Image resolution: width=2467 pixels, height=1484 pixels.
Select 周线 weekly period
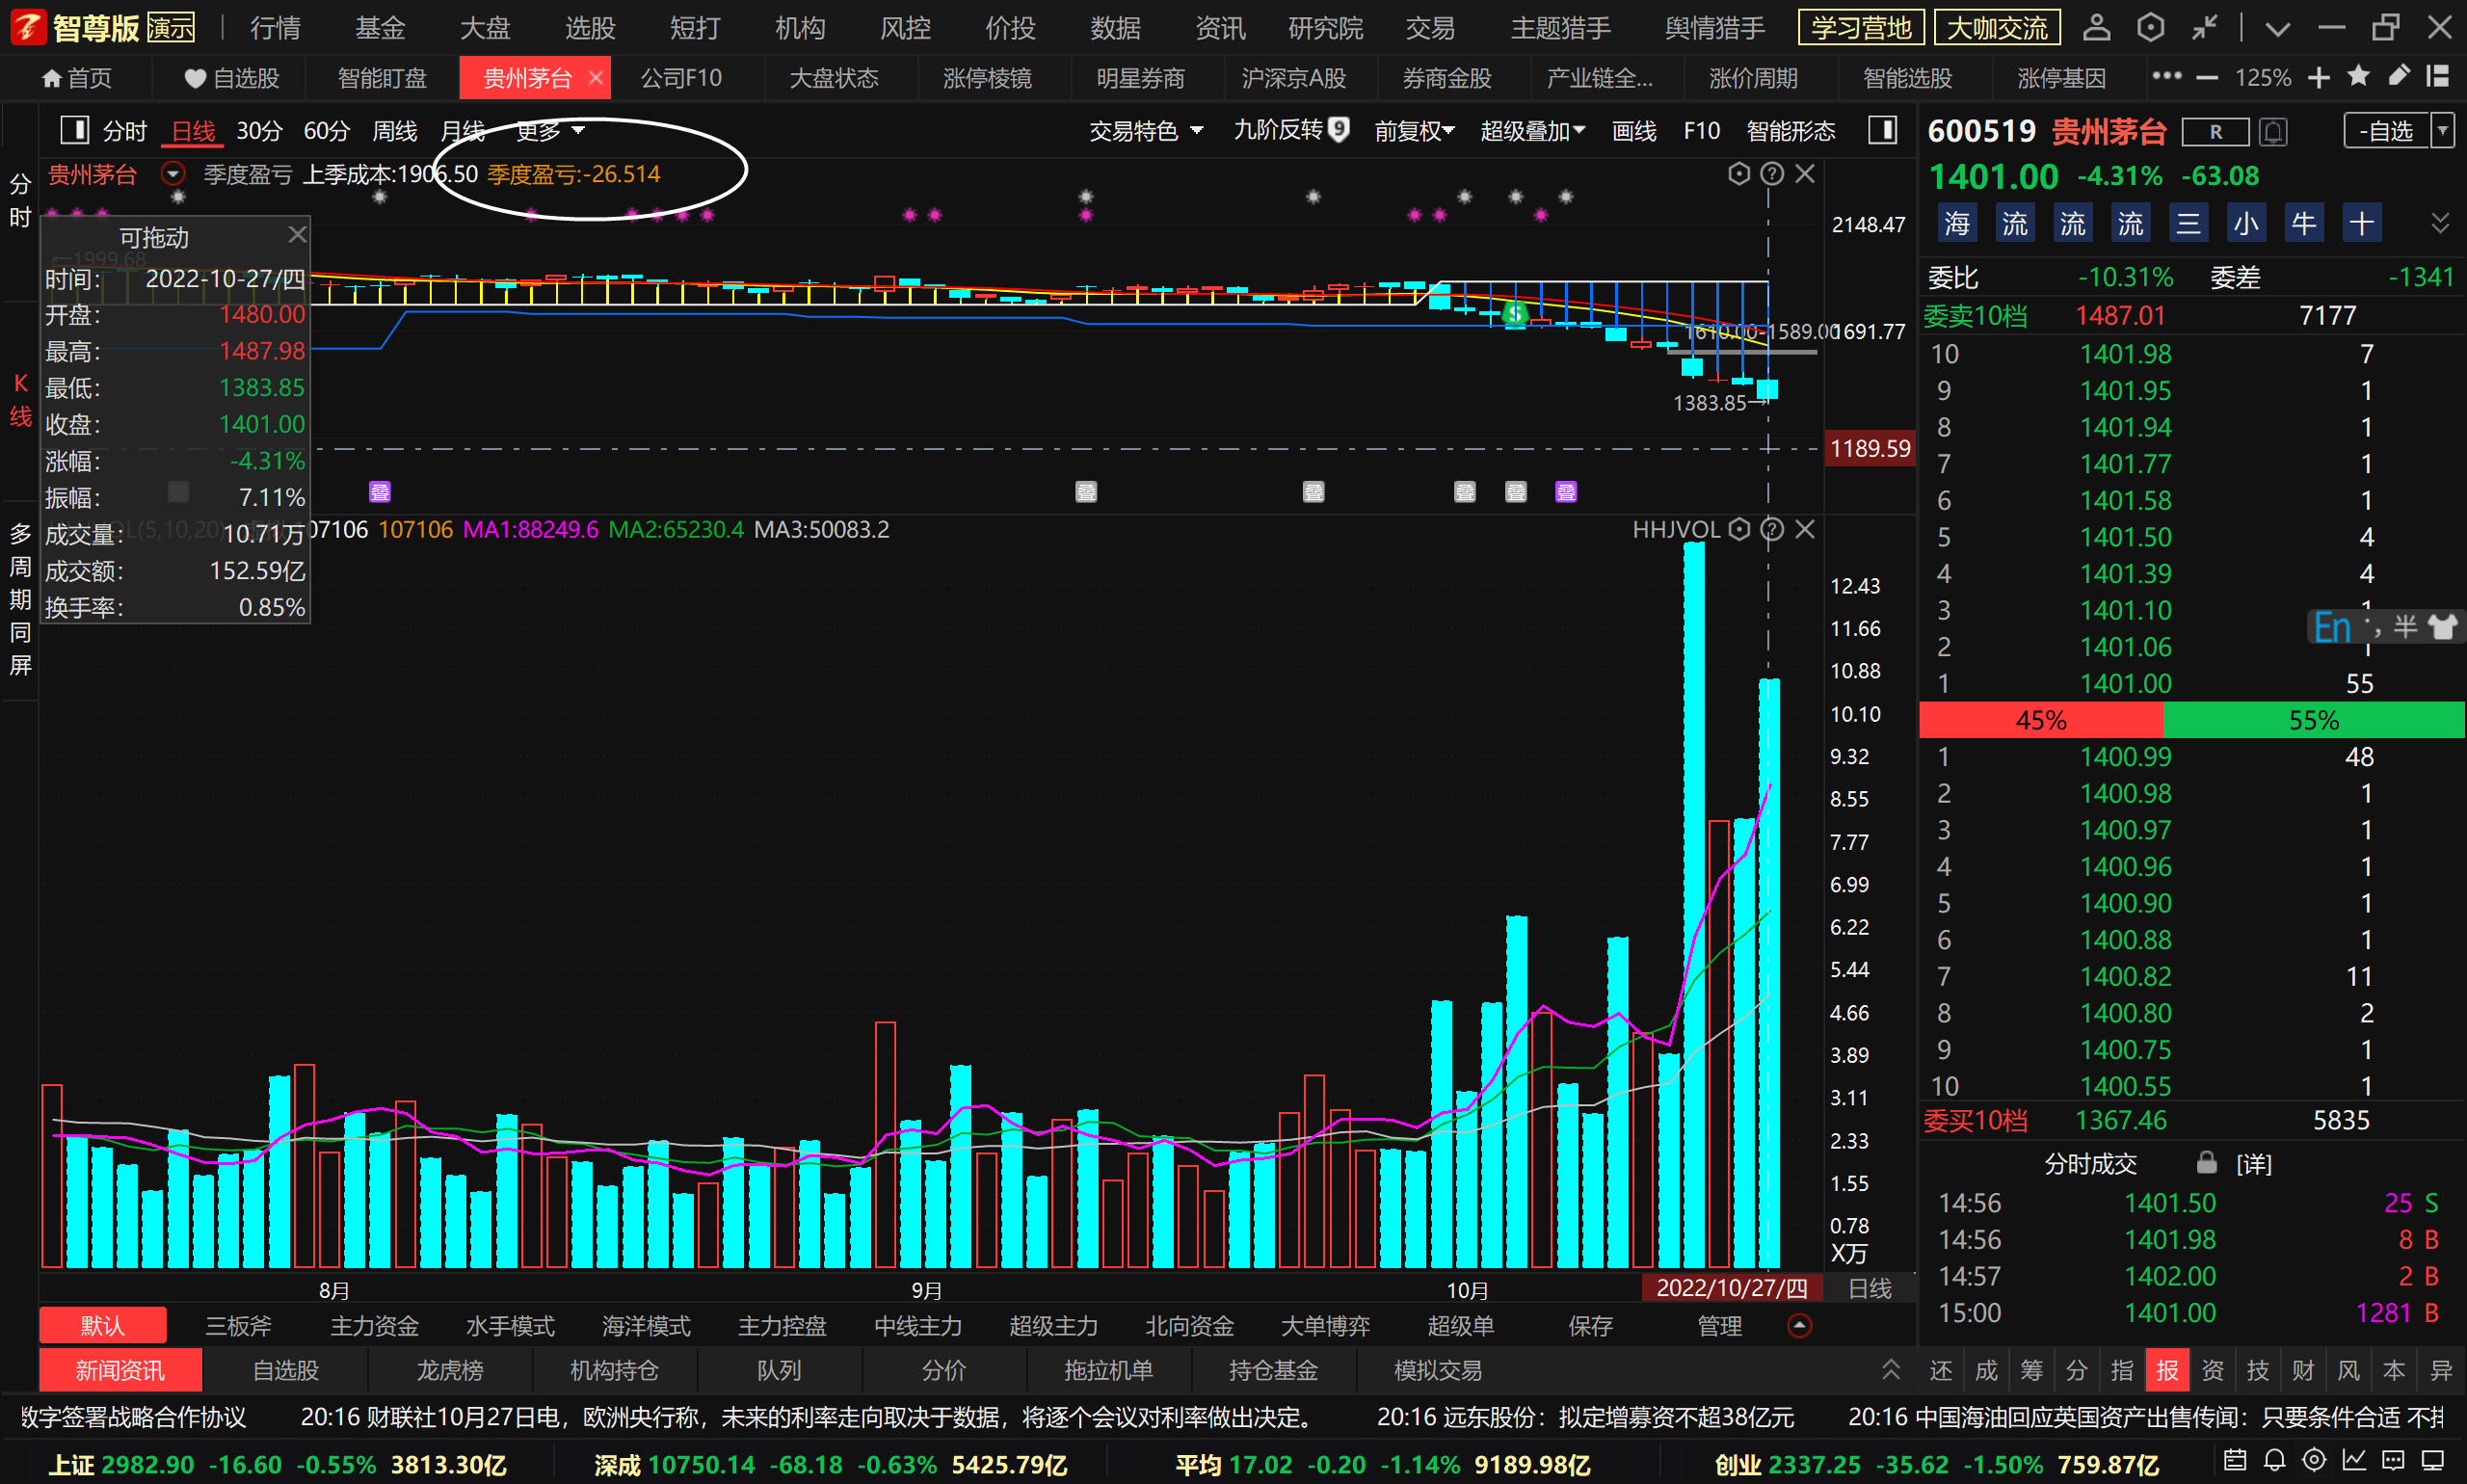click(x=394, y=131)
